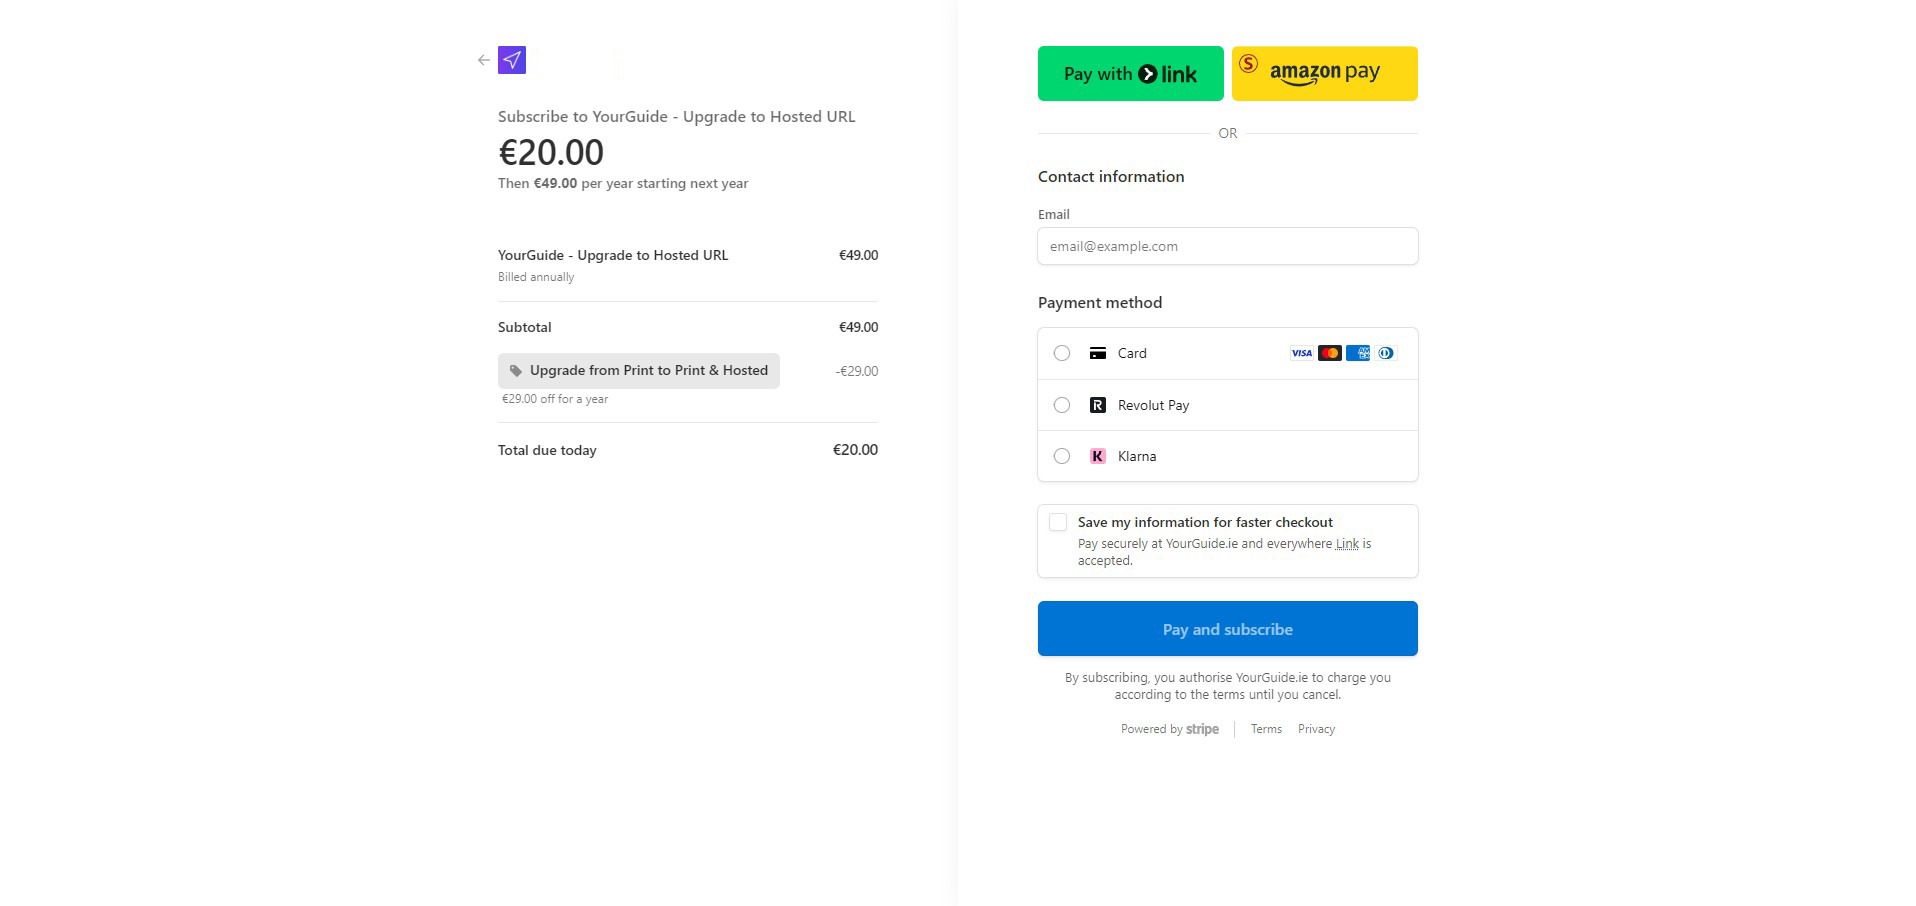This screenshot has width=1916, height=906.
Task: Click the 'YourGuide - Upgrade to Hosted URL' line item
Action: tap(613, 255)
